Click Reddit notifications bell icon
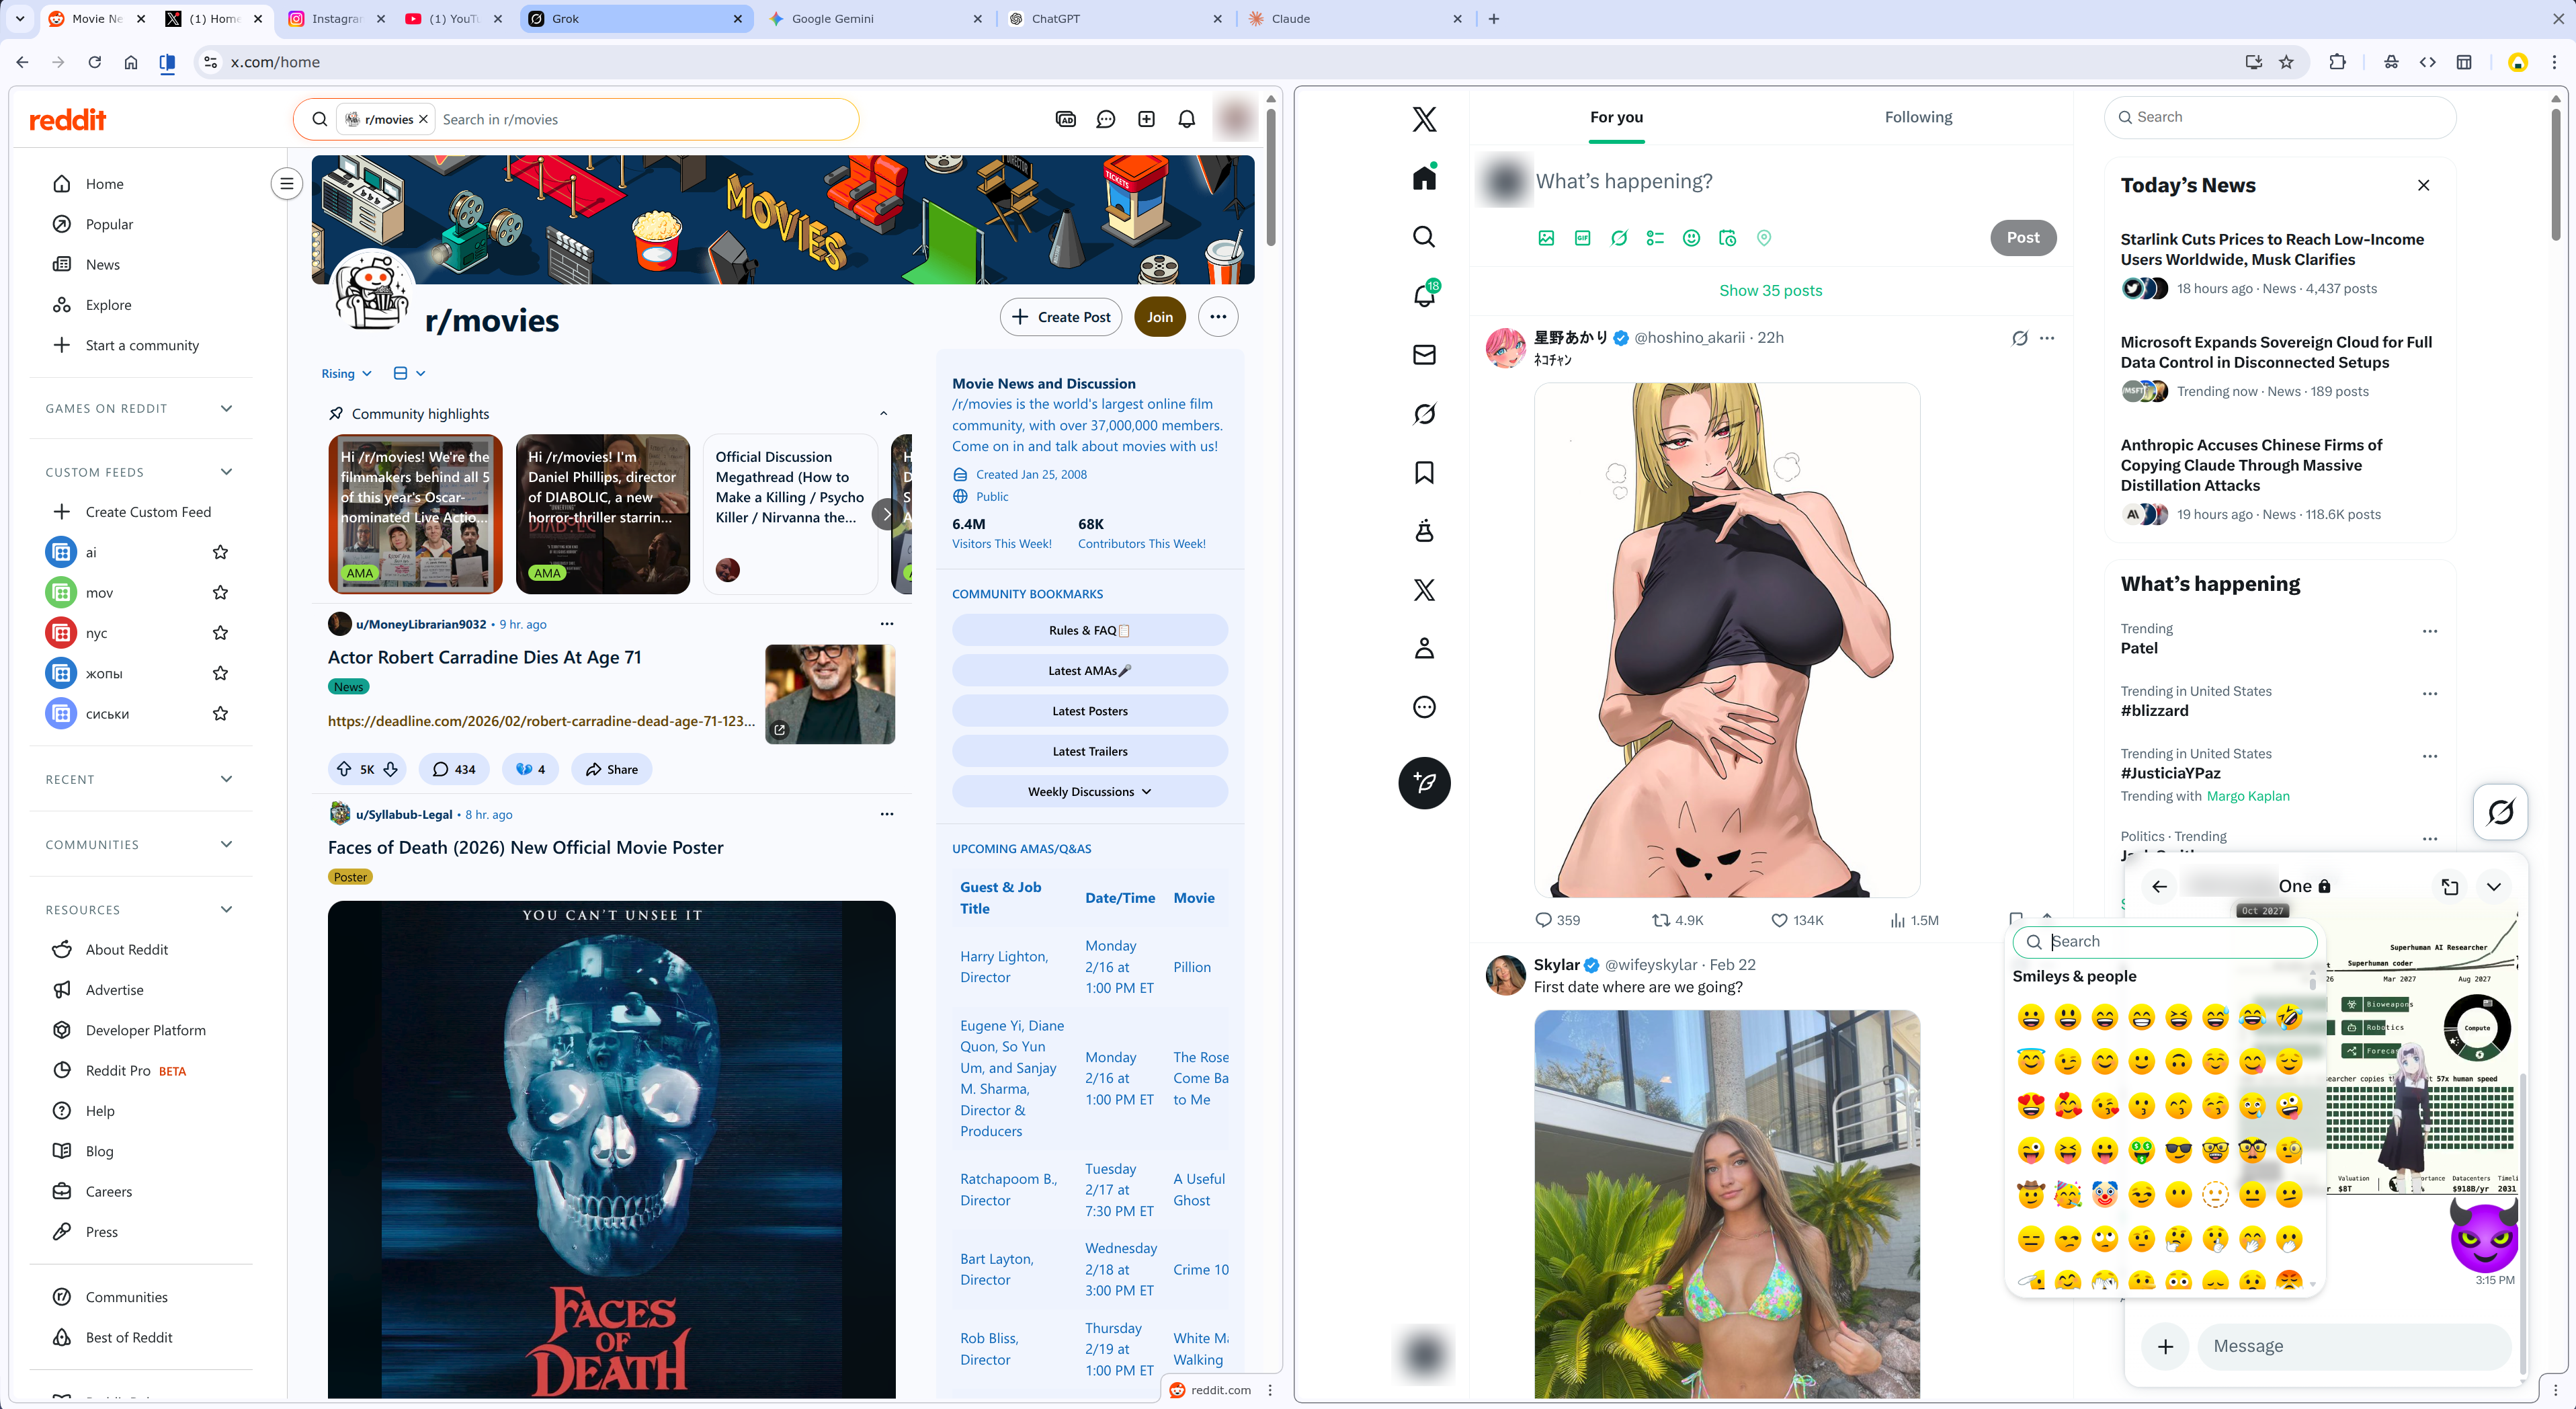 tap(1187, 119)
